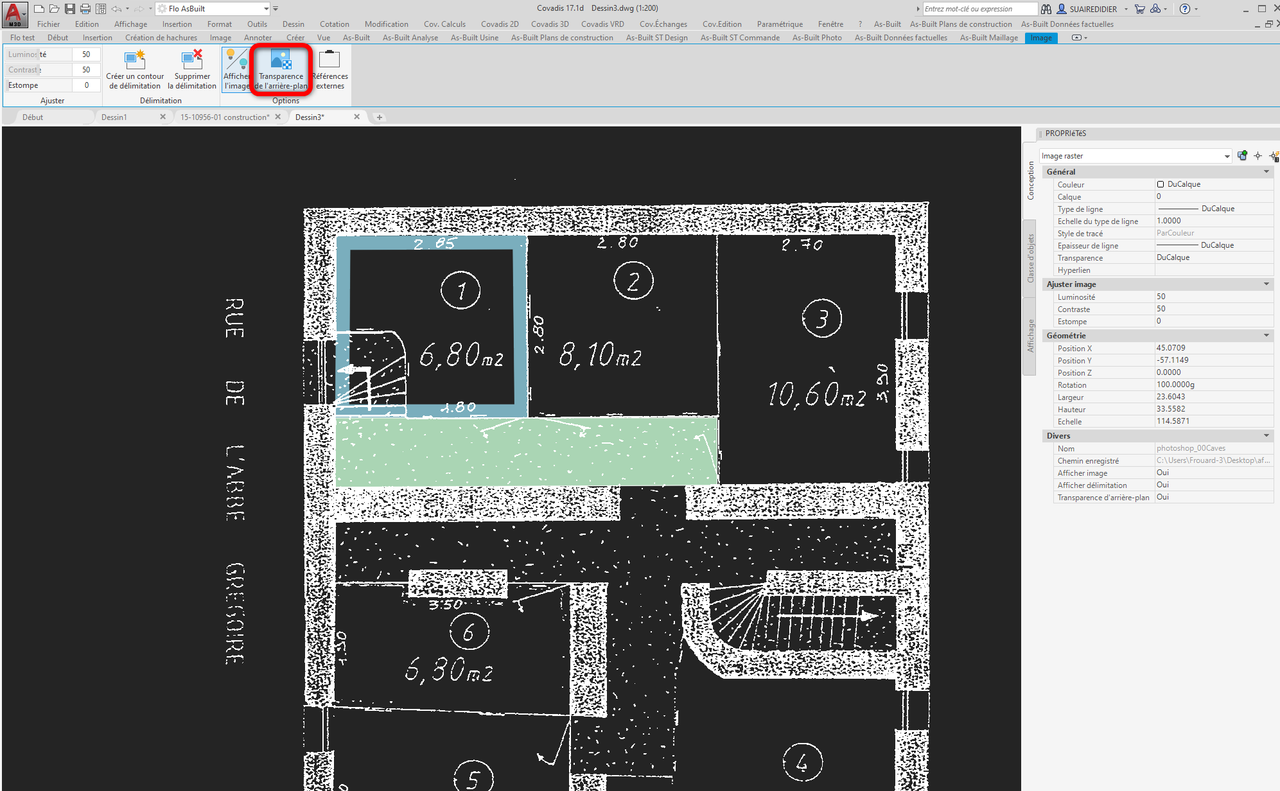The image size is (1280, 791).
Task: Click the binoculars search icon
Action: pos(1046,9)
